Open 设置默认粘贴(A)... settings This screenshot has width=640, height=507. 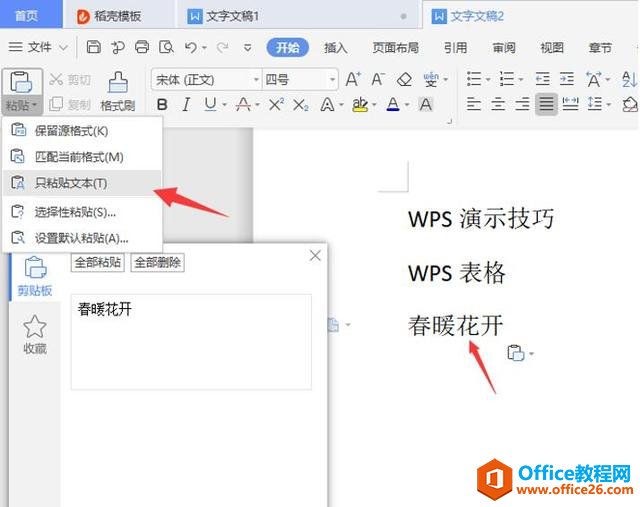(82, 238)
